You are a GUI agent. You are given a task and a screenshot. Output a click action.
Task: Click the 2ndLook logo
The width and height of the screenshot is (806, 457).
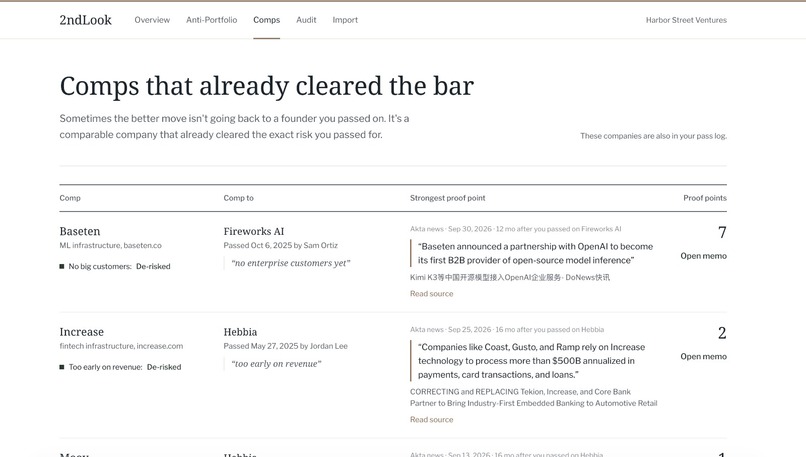[x=85, y=20]
